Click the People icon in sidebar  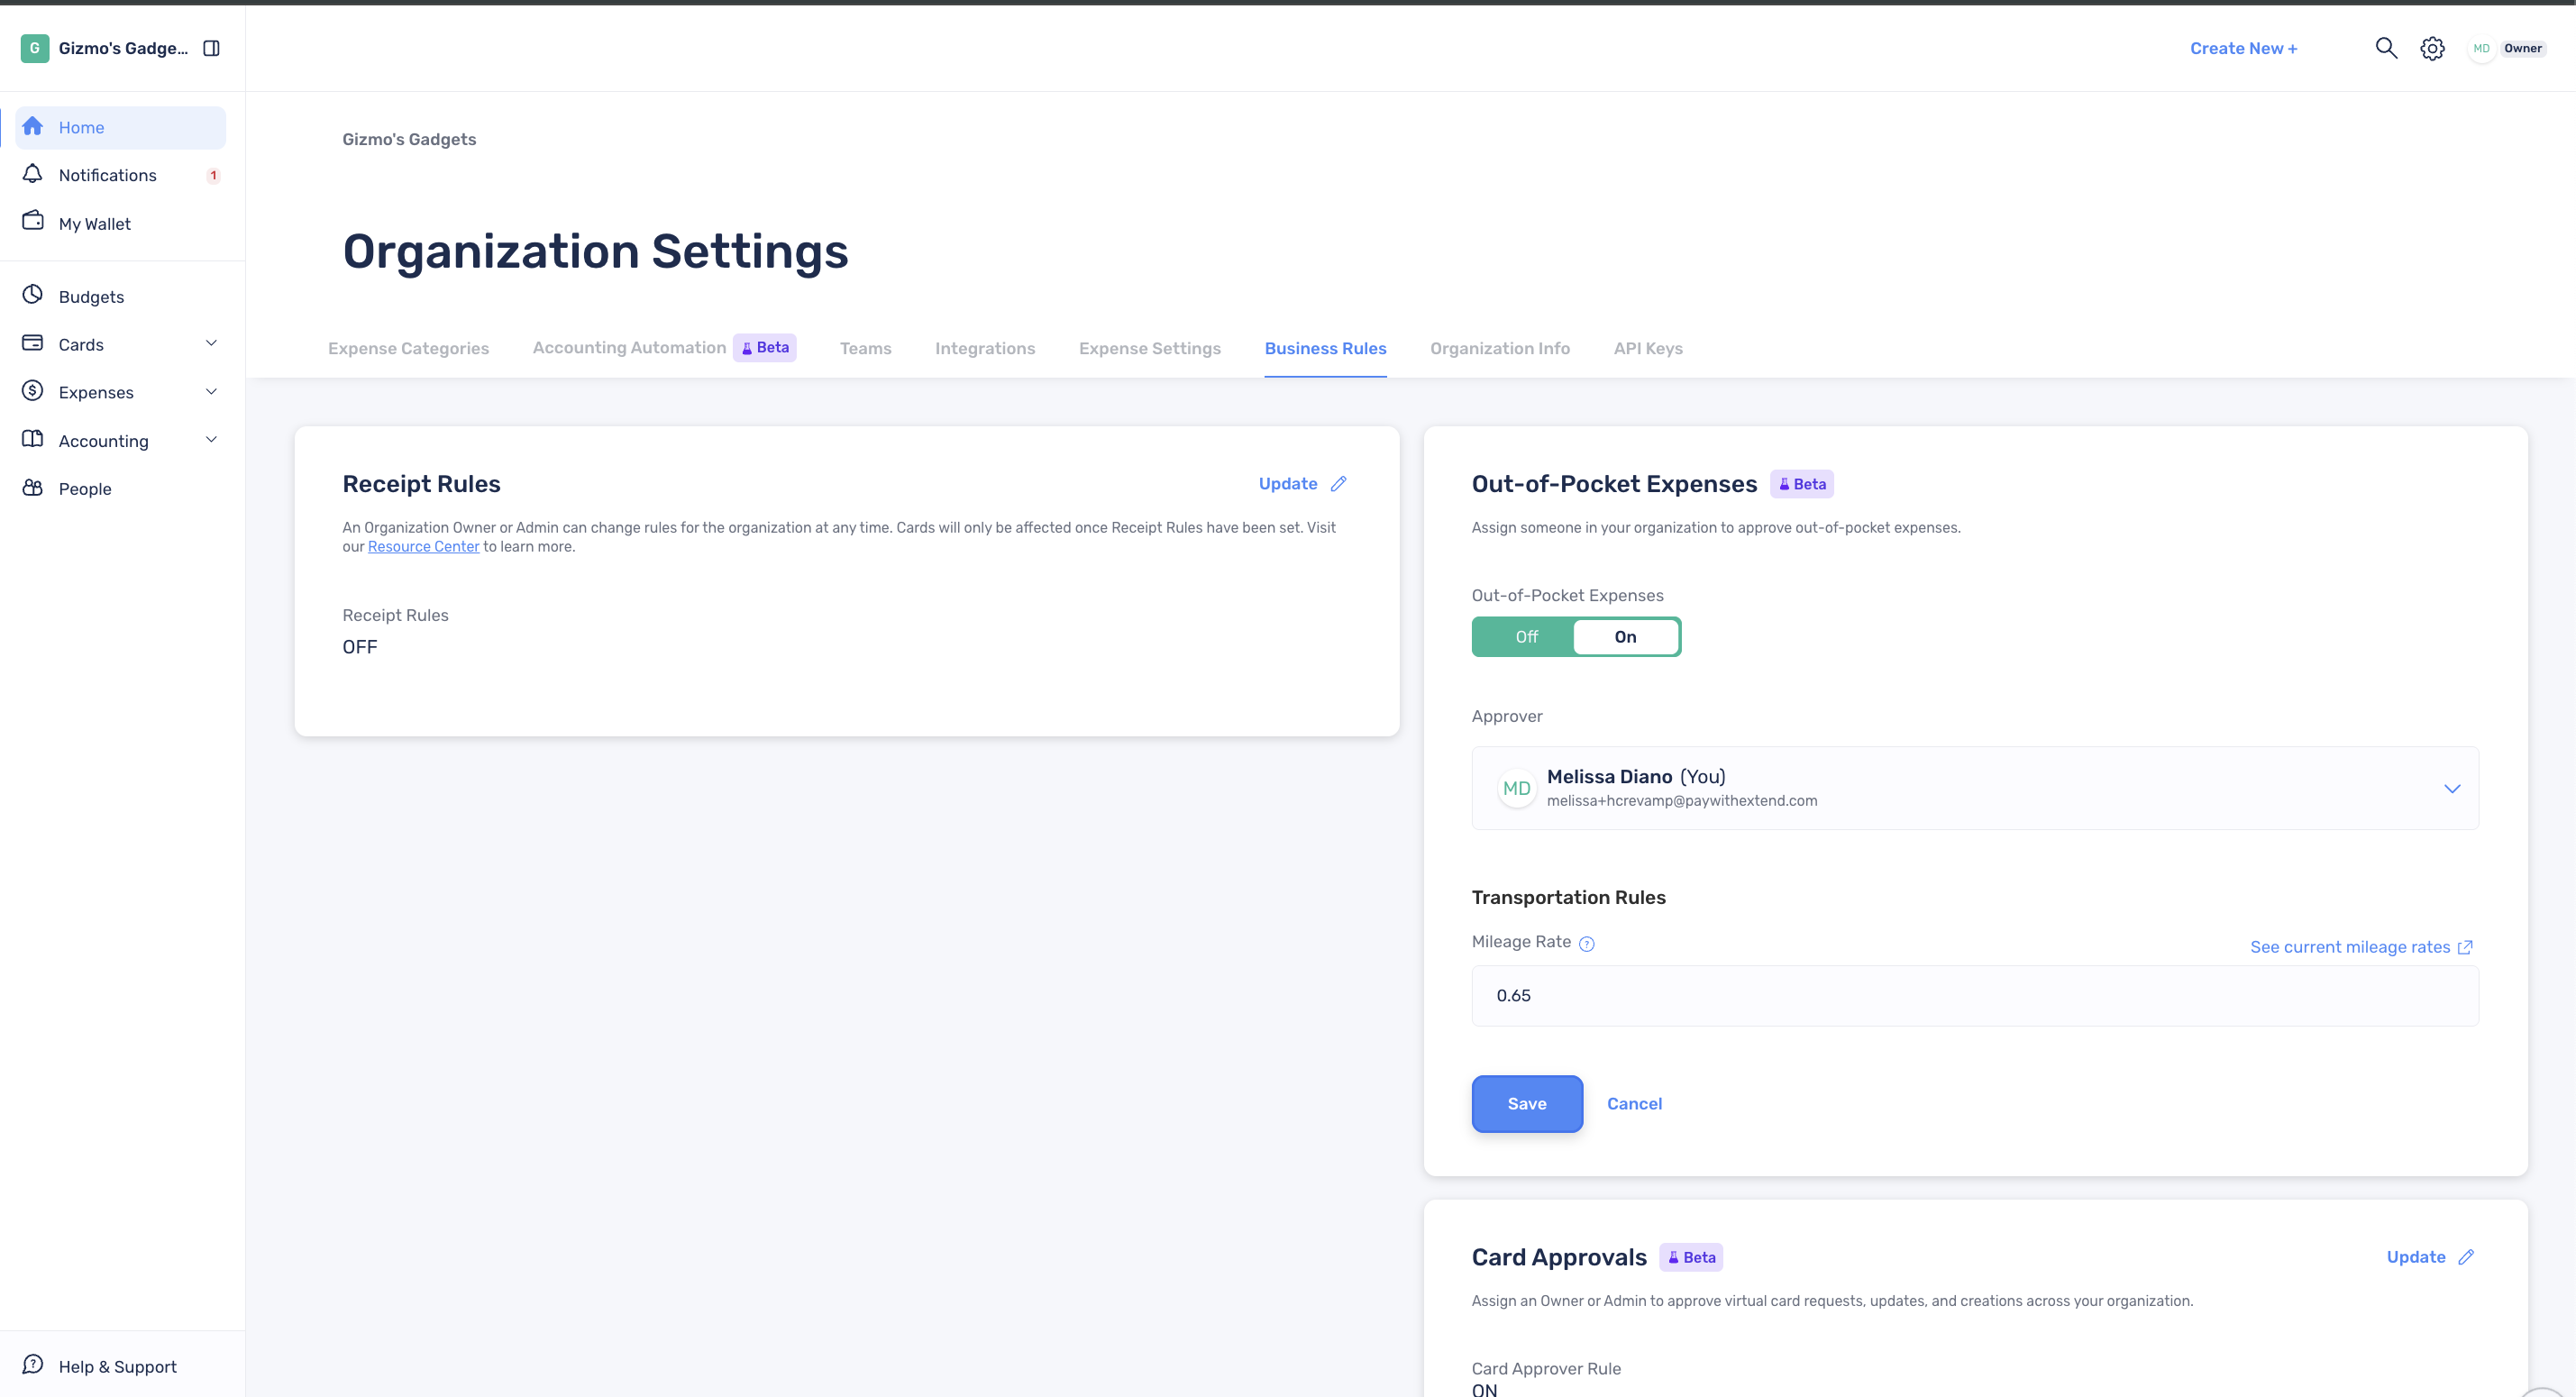pos(33,488)
